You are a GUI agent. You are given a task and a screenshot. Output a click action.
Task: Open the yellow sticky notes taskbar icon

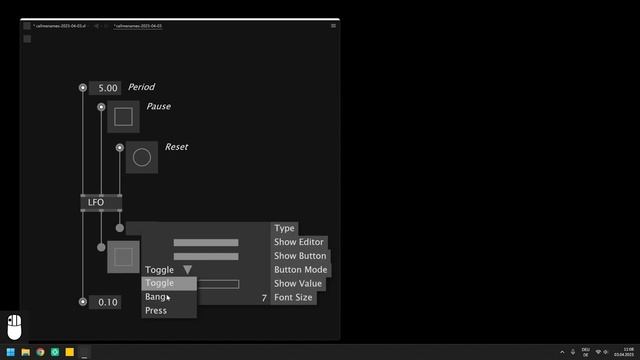(70, 352)
